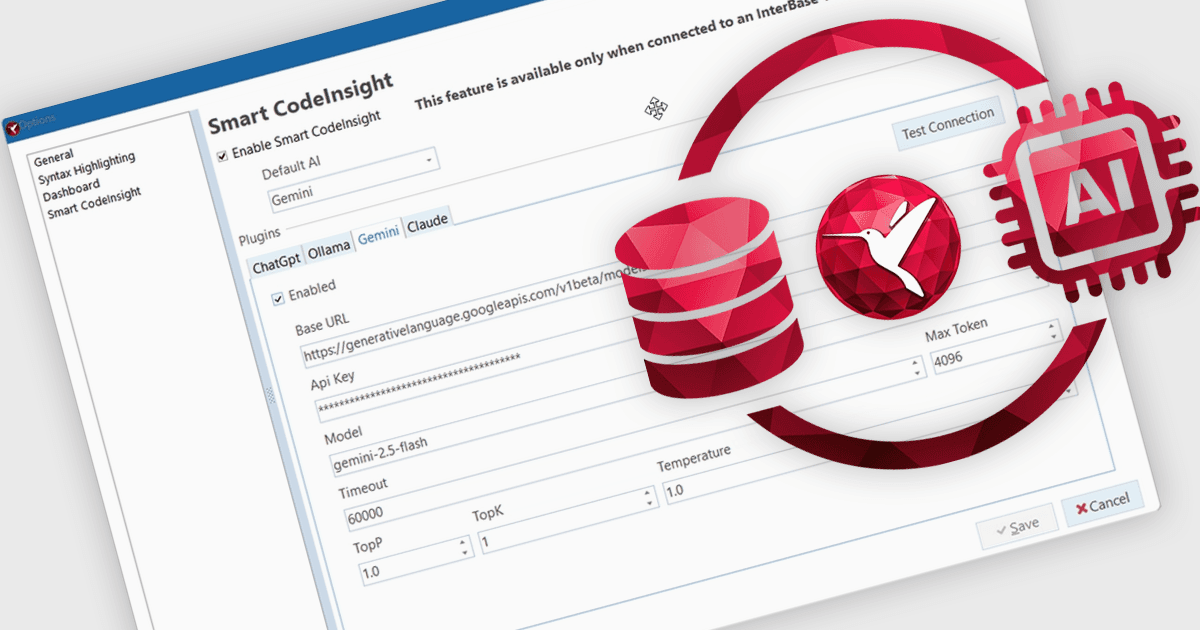Increase TopP with the up arrow
The image size is (1200, 630).
coord(463,543)
